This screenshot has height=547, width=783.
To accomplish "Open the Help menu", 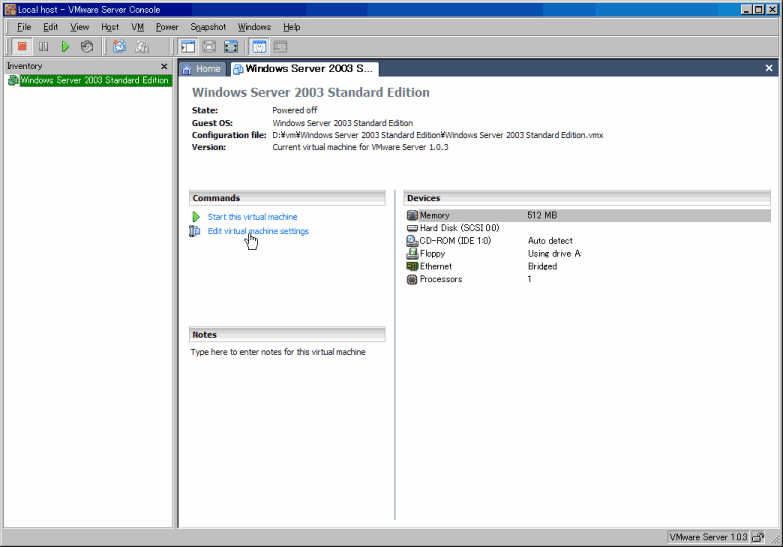I will click(292, 27).
